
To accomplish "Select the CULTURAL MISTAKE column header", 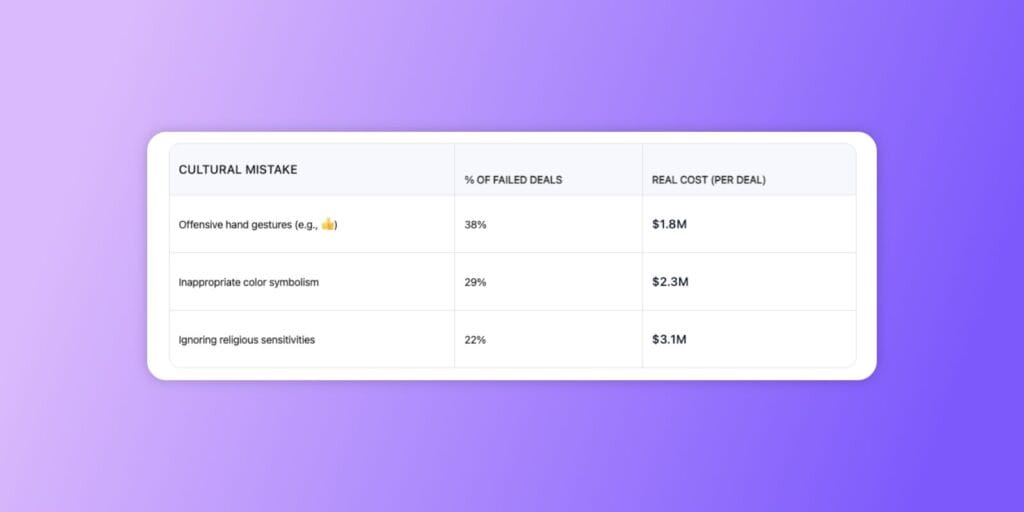I will point(238,170).
